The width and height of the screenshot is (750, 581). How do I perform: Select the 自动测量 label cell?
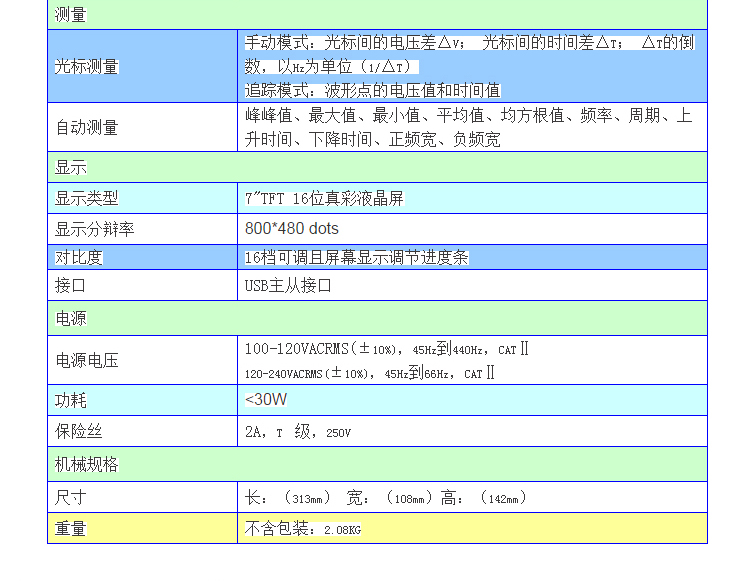click(x=142, y=127)
